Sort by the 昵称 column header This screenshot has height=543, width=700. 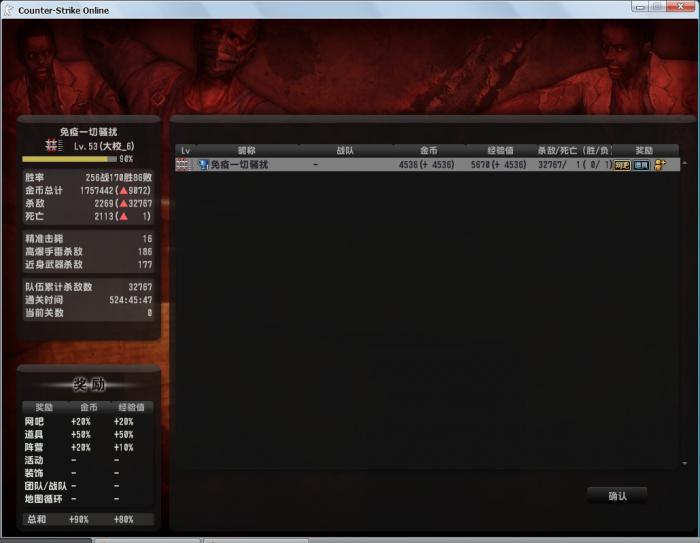click(x=246, y=151)
